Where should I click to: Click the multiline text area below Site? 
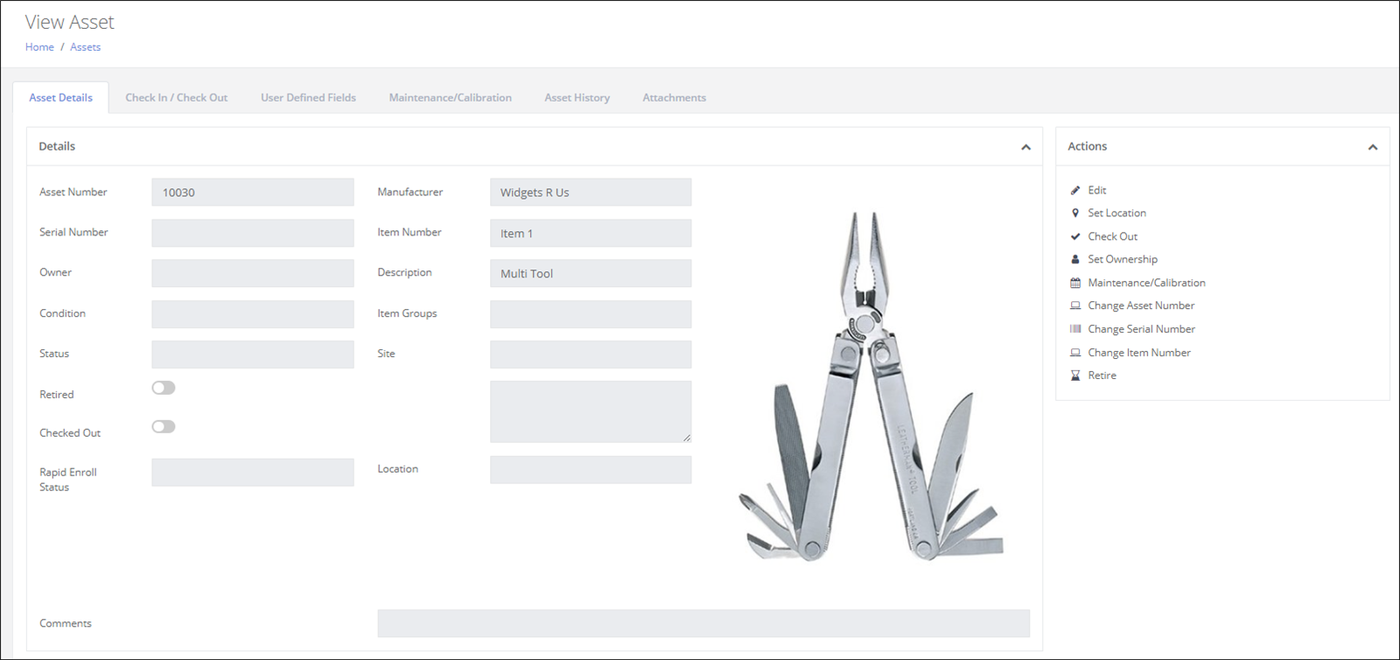point(591,411)
